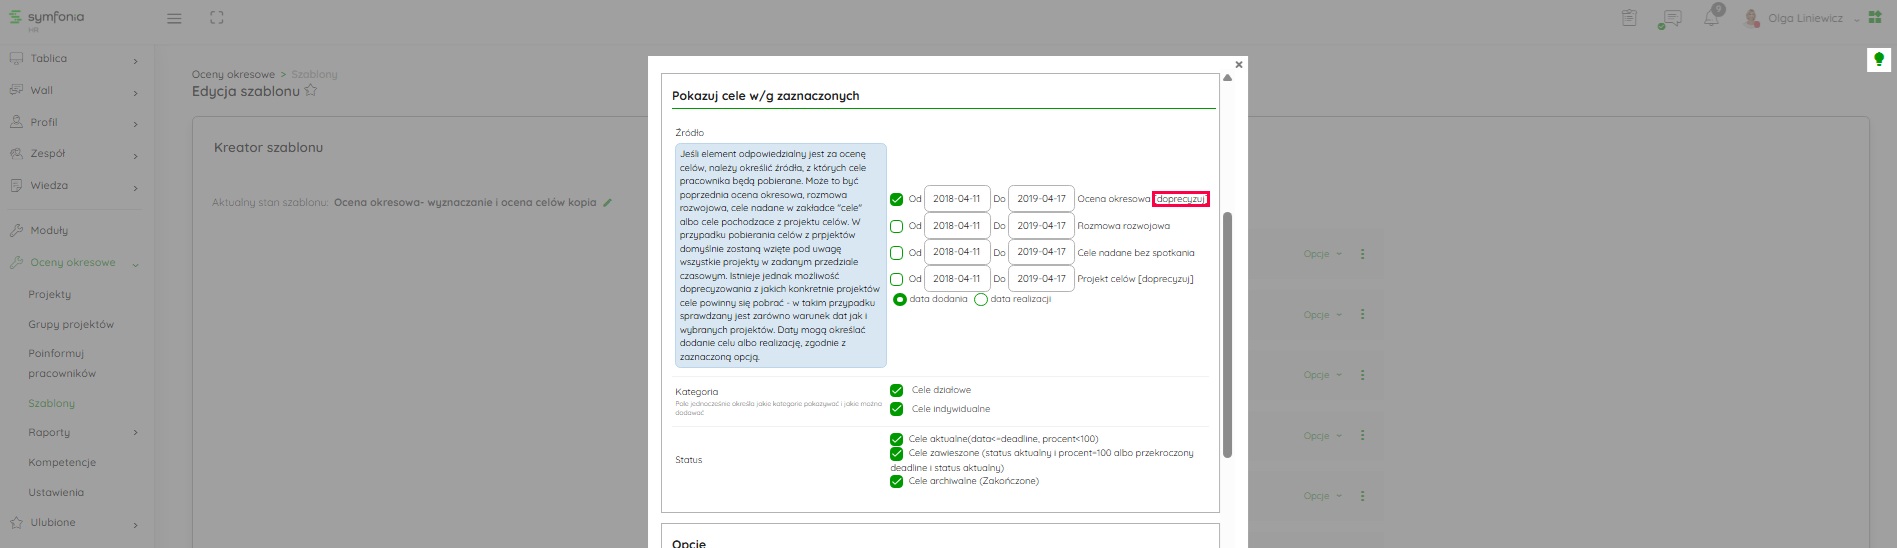Close the modal dialog
Image resolution: width=1897 pixels, height=548 pixels.
click(1238, 64)
